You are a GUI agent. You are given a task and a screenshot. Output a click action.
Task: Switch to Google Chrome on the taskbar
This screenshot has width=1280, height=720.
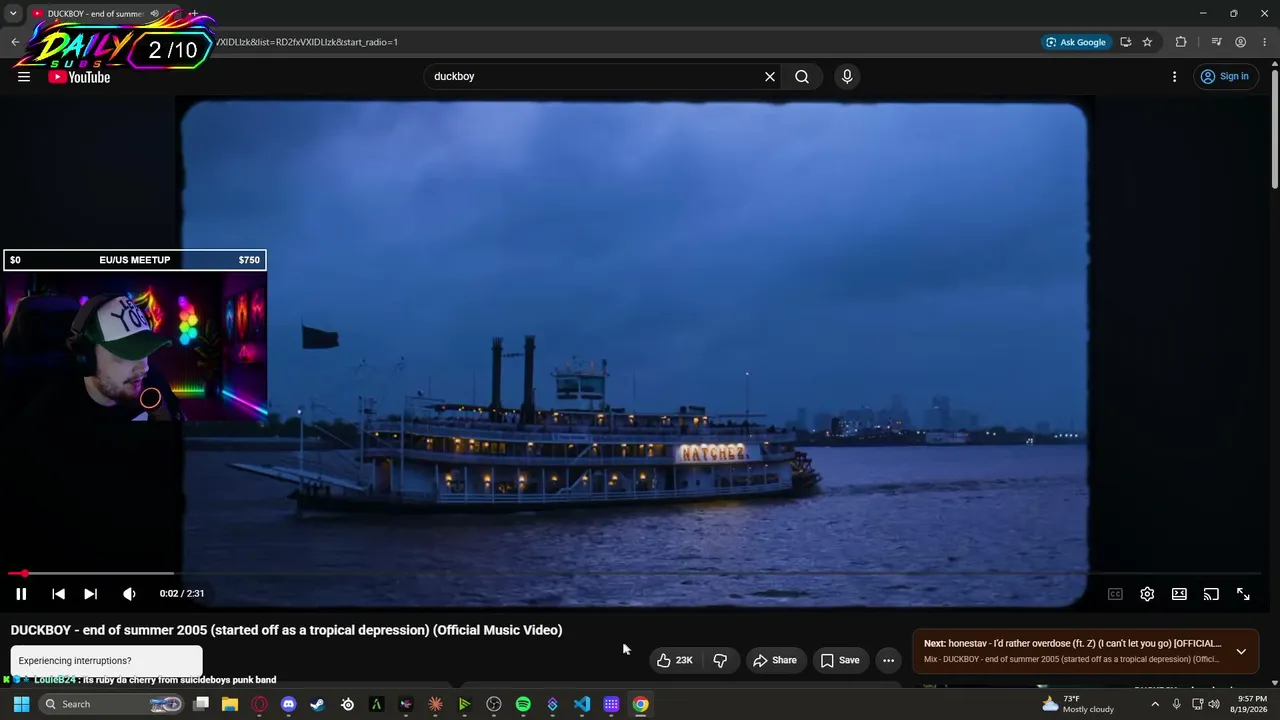click(x=641, y=704)
